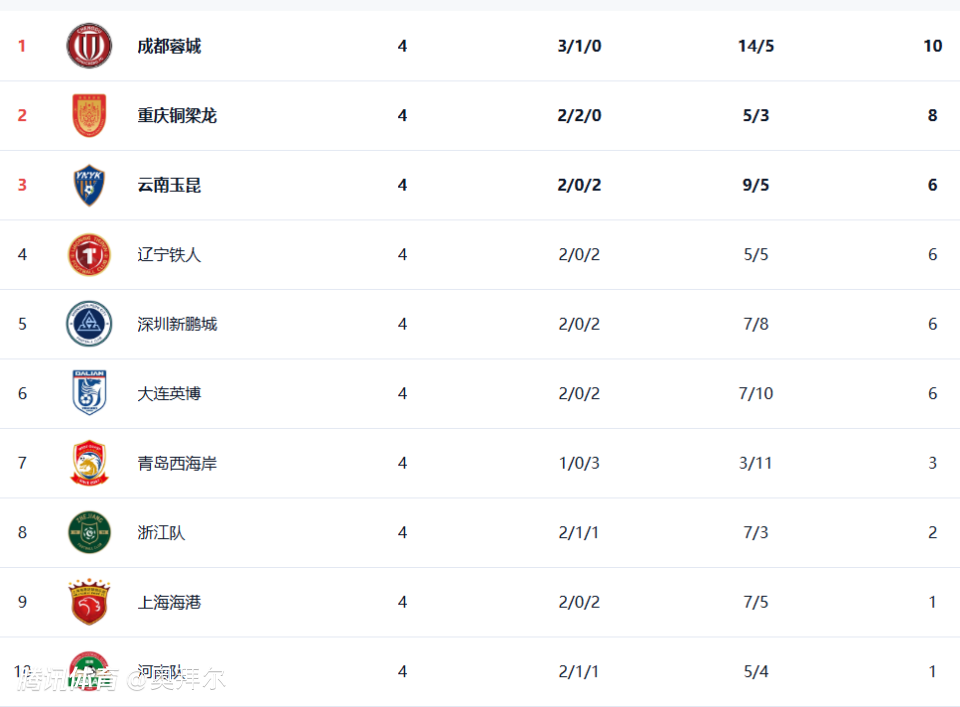Click the 深圳新鹏城 team name
The width and height of the screenshot is (960, 707).
point(177,324)
